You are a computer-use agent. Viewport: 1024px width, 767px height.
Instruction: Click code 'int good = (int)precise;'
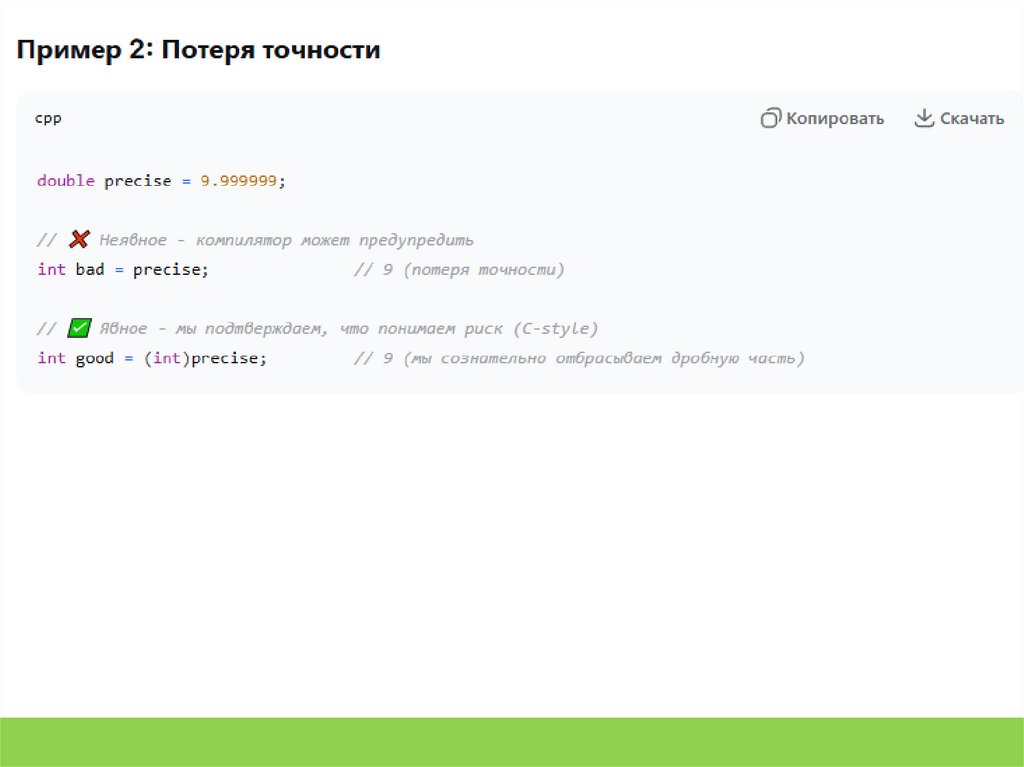(152, 358)
